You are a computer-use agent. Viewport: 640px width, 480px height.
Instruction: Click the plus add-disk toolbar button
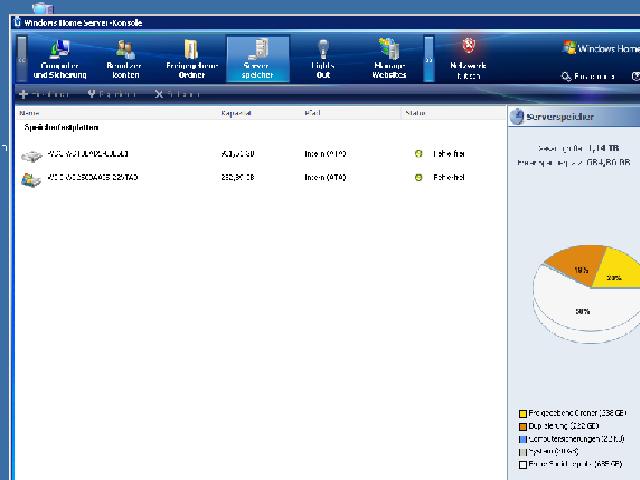(44, 94)
